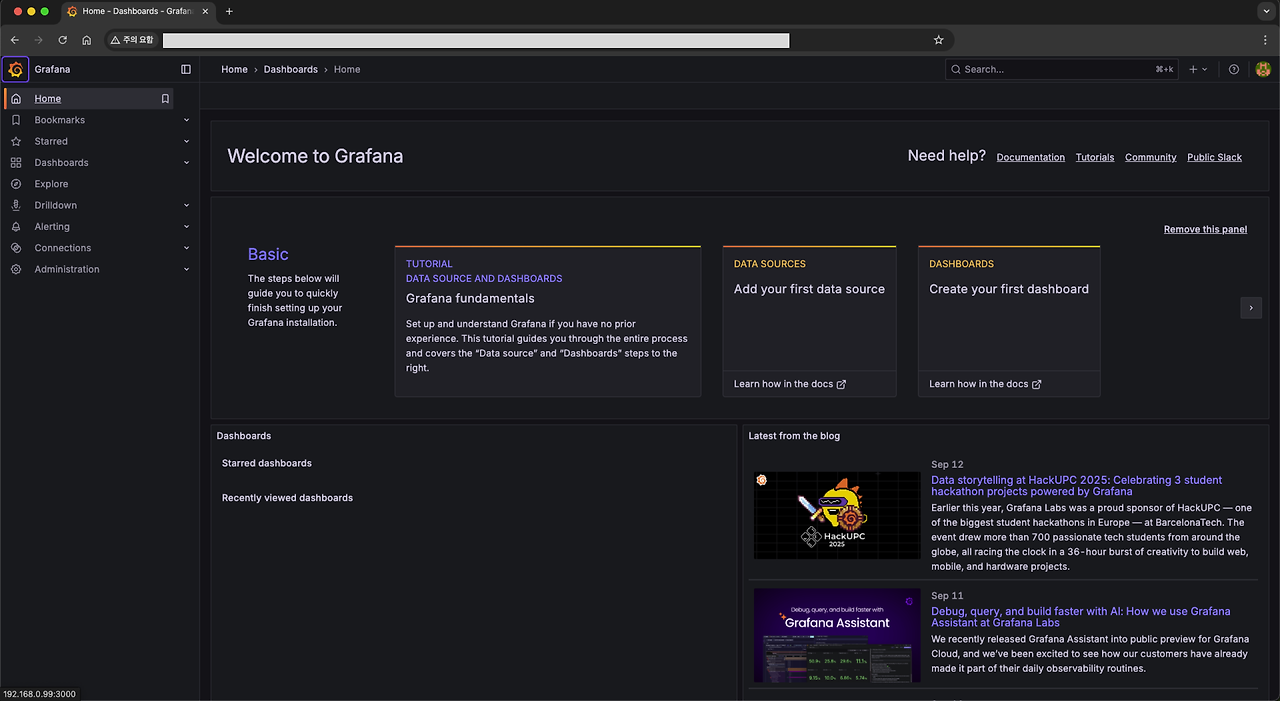
Task: Click Dashboards in the breadcrumb
Action: [x=291, y=69]
